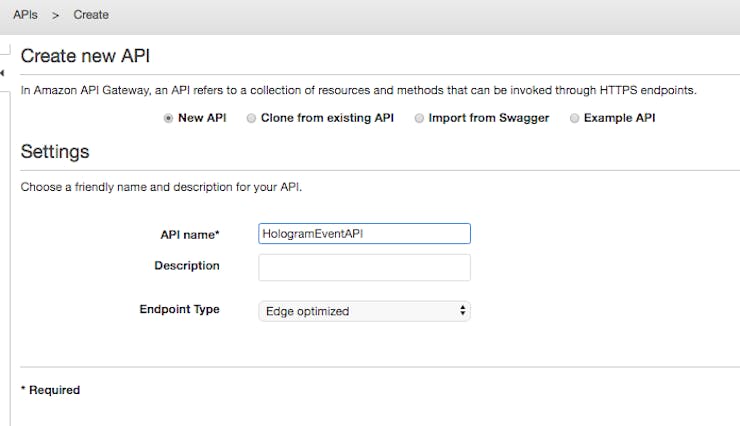This screenshot has width=740, height=426.
Task: Click the breadcrumb separator arrow after APIs
Action: coord(55,16)
